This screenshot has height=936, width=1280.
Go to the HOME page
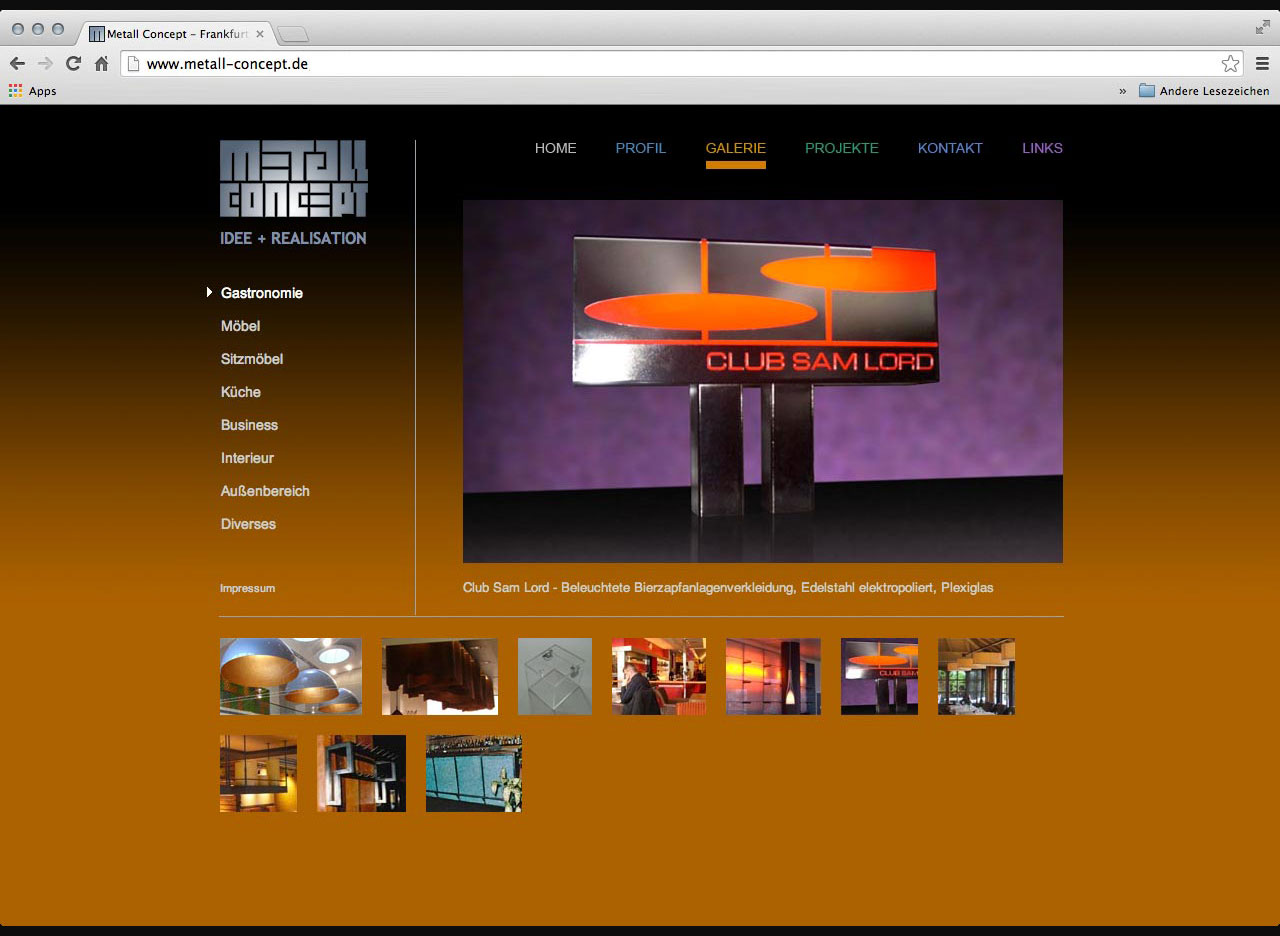(556, 148)
